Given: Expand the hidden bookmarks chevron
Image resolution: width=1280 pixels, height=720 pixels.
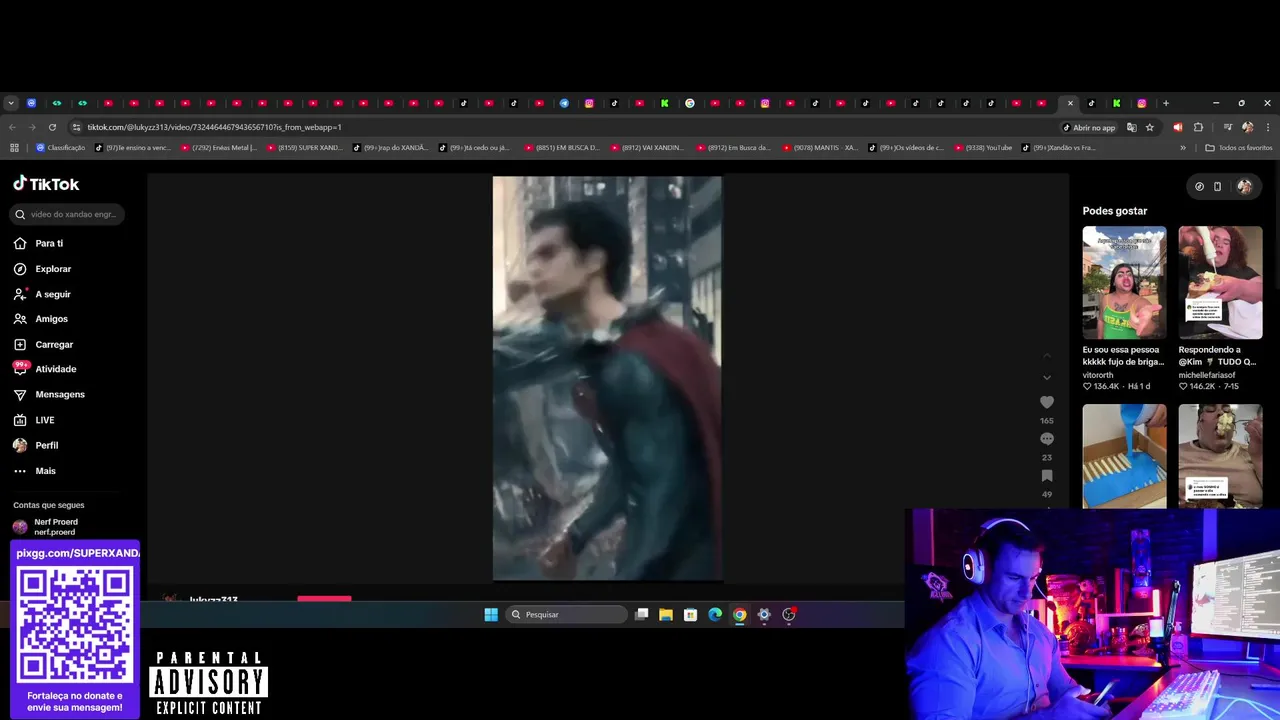Looking at the screenshot, I should tap(1183, 148).
